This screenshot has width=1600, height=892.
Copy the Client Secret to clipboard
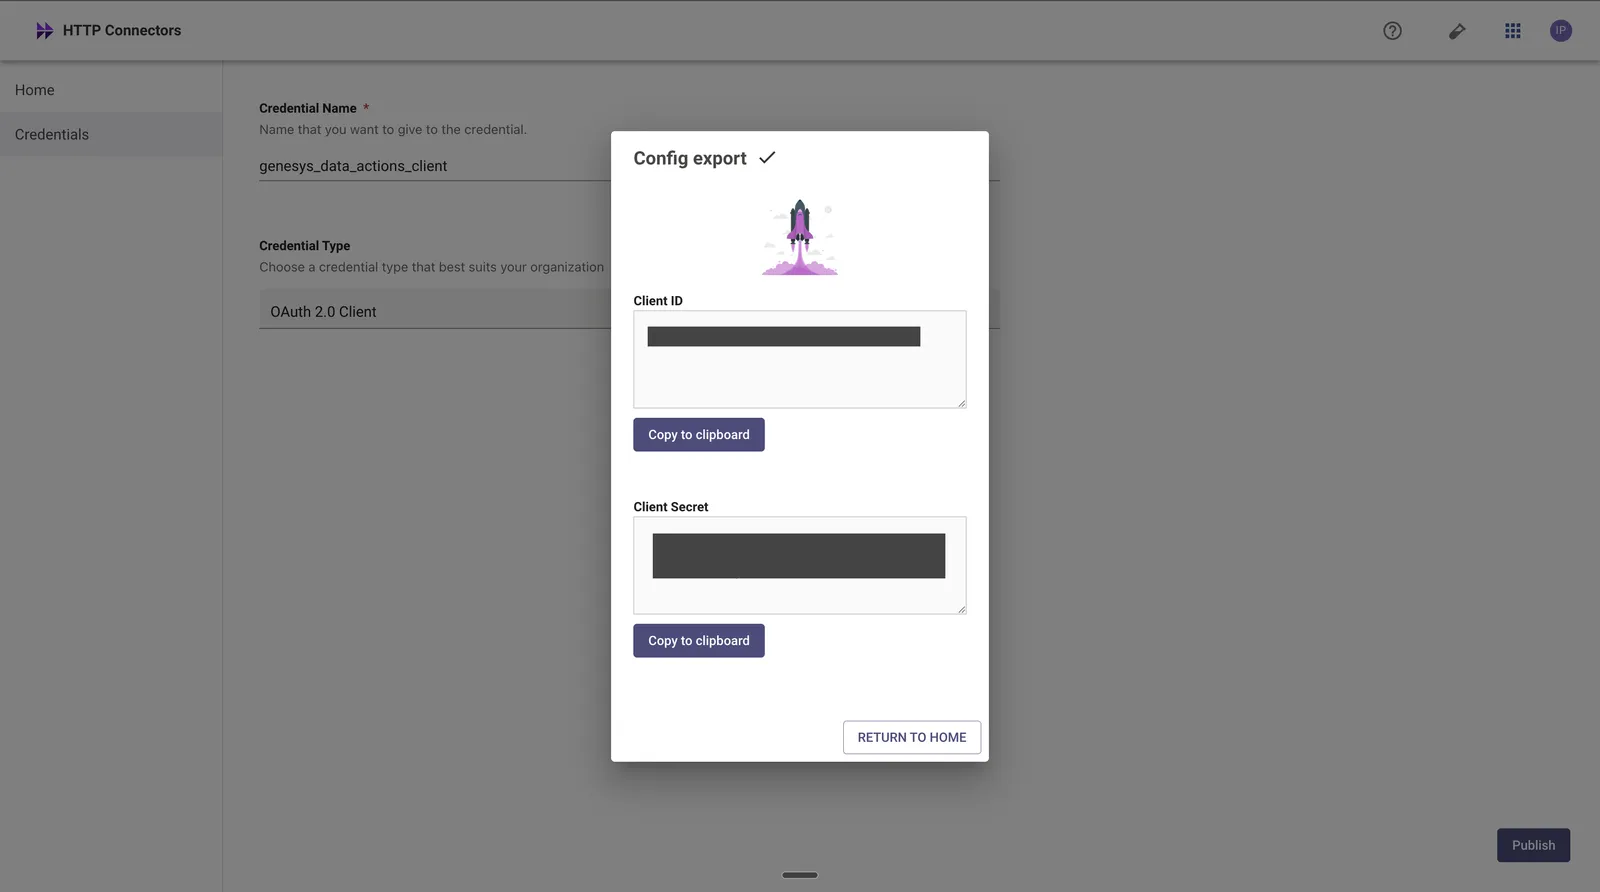pyautogui.click(x=699, y=641)
